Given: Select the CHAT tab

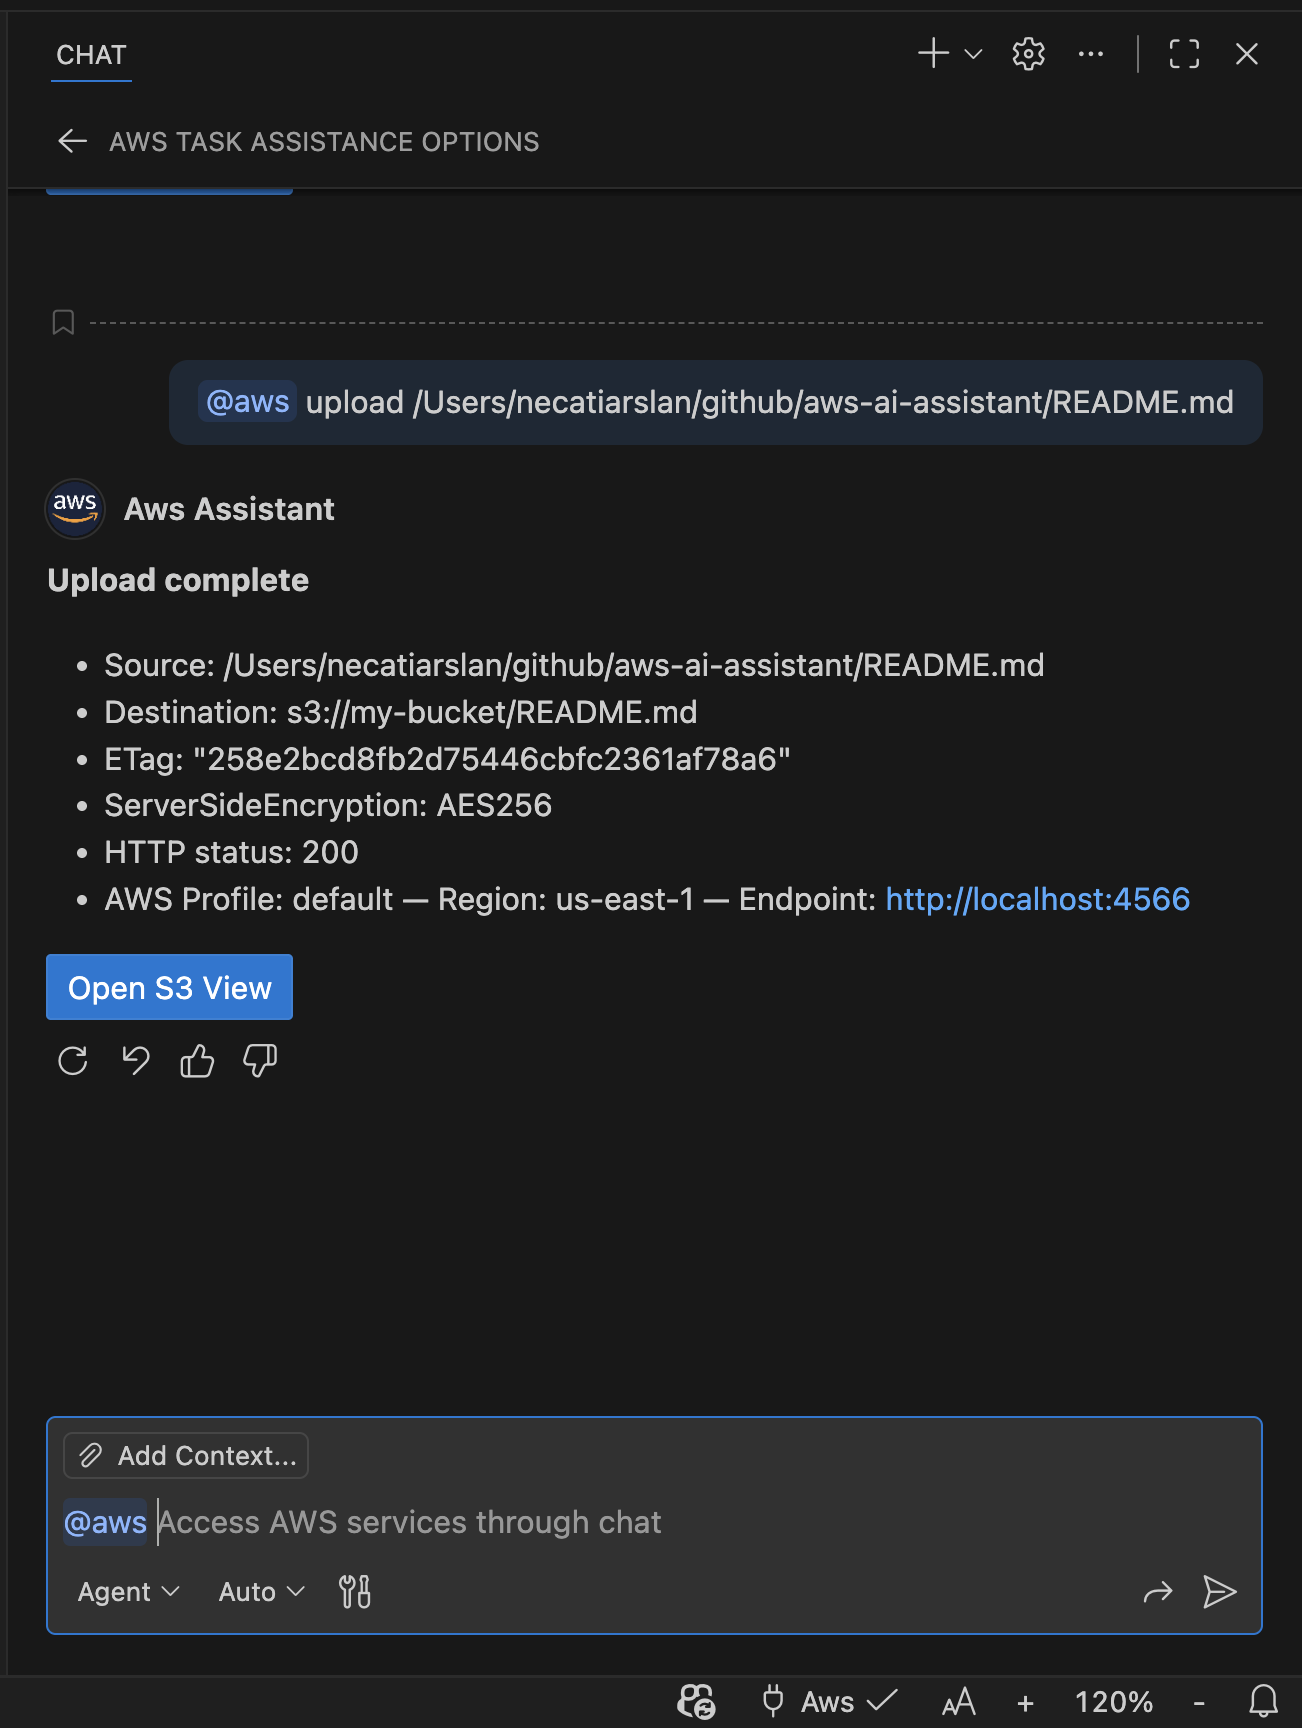Looking at the screenshot, I should coord(91,55).
